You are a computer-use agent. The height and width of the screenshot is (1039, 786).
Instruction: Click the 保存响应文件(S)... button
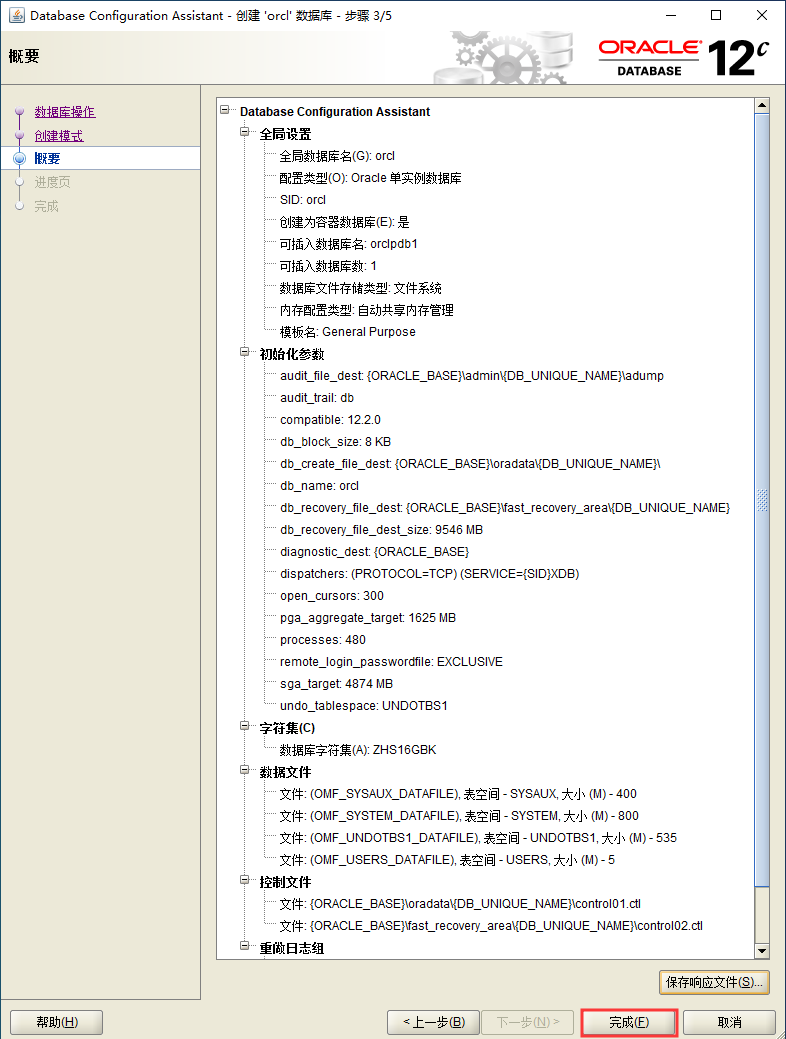(714, 982)
